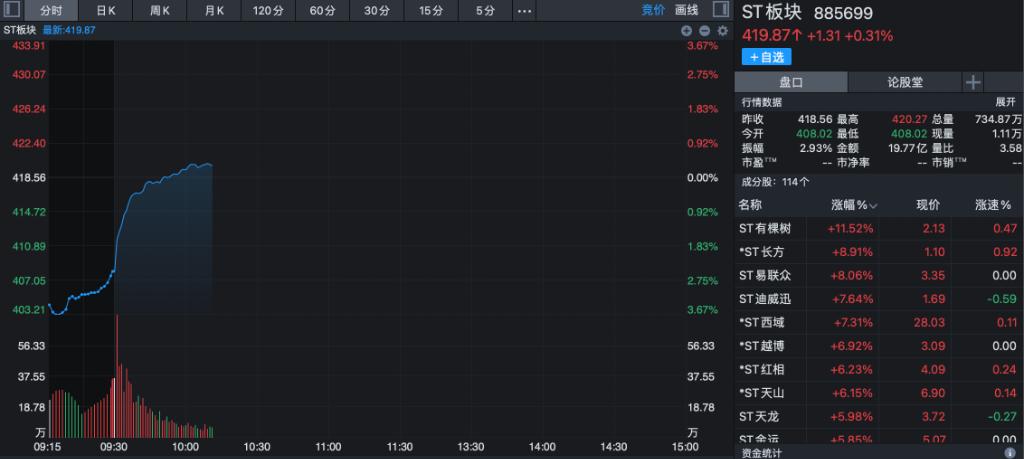This screenshot has width=1024, height=459.
Task: Select ST天龙 stock row
Action: click(879, 417)
